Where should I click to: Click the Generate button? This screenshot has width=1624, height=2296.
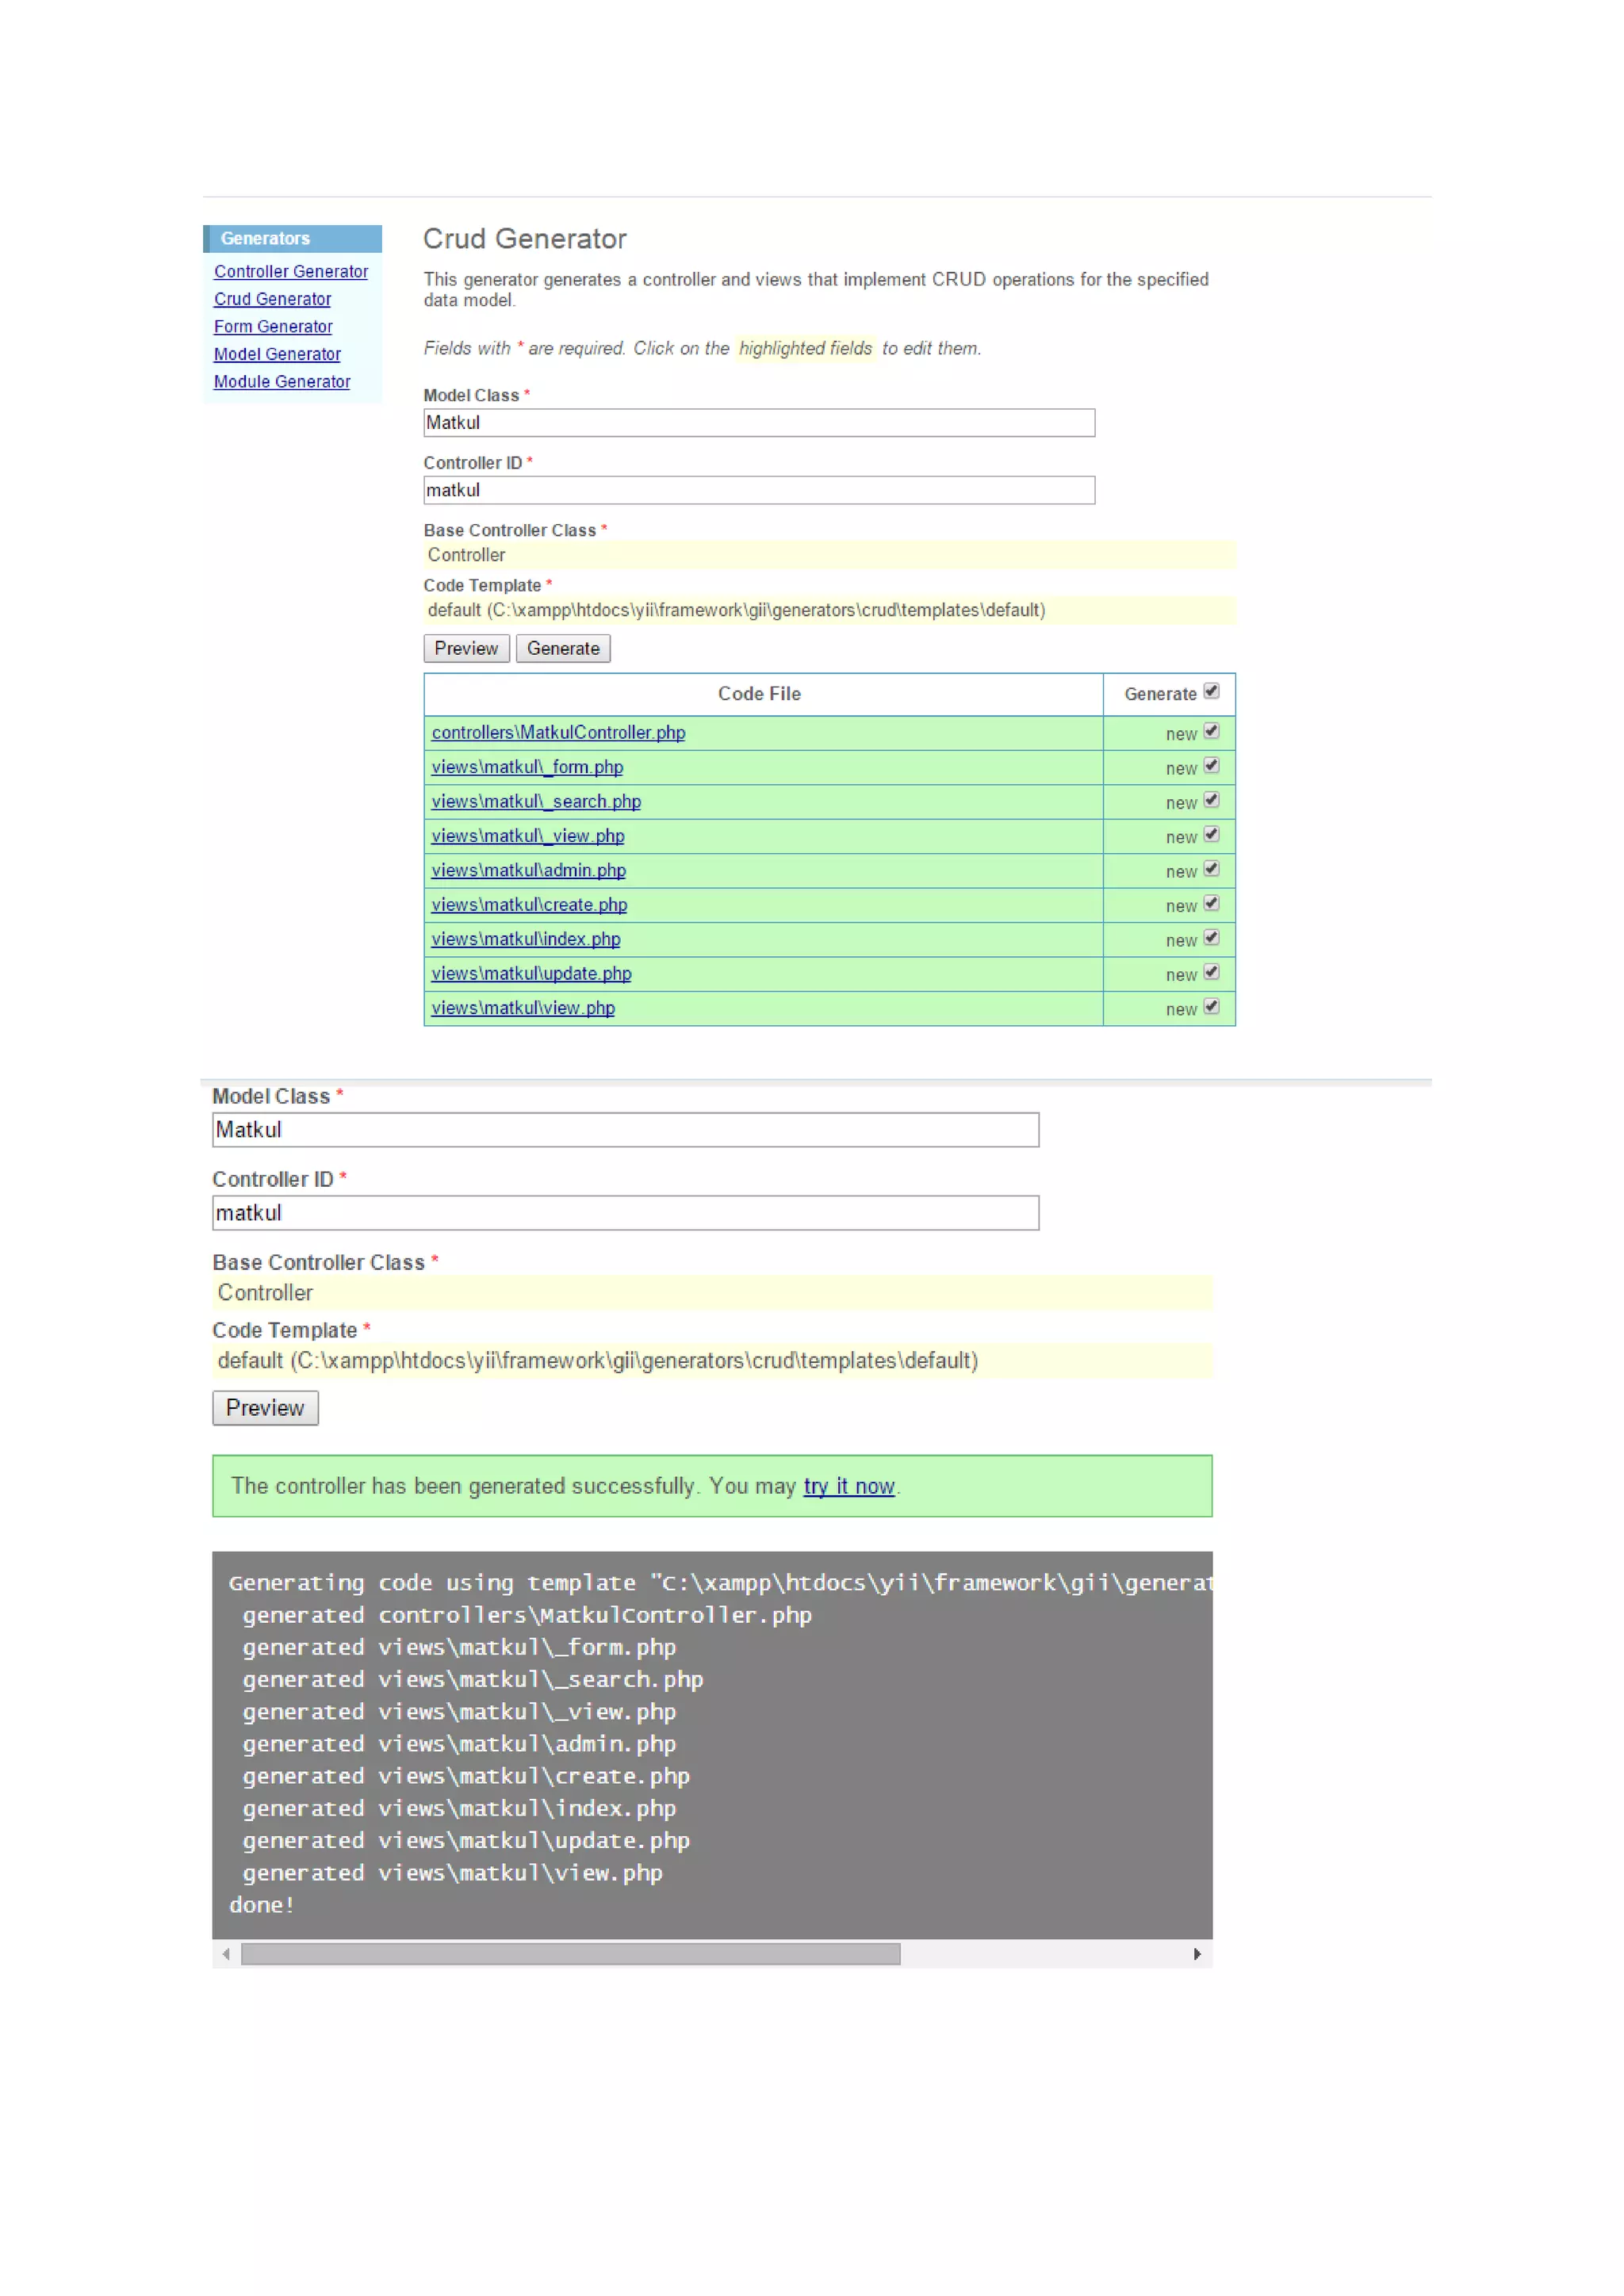[x=563, y=648]
